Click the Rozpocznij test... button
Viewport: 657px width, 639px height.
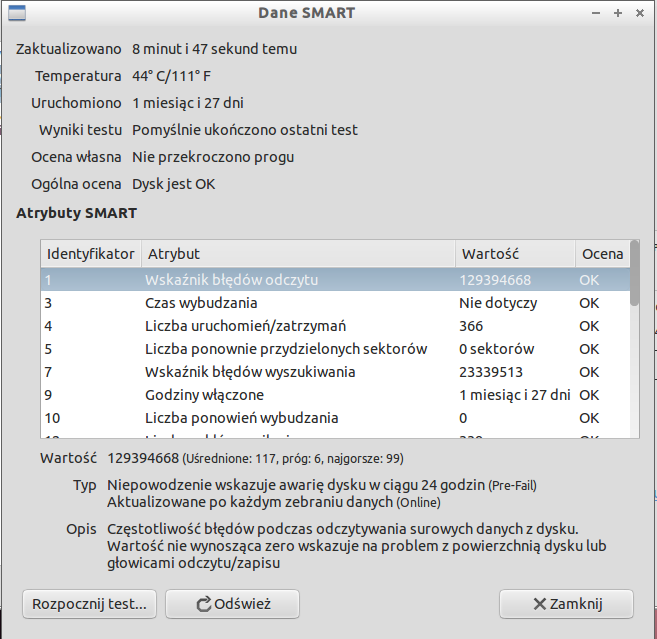pyautogui.click(x=89, y=604)
